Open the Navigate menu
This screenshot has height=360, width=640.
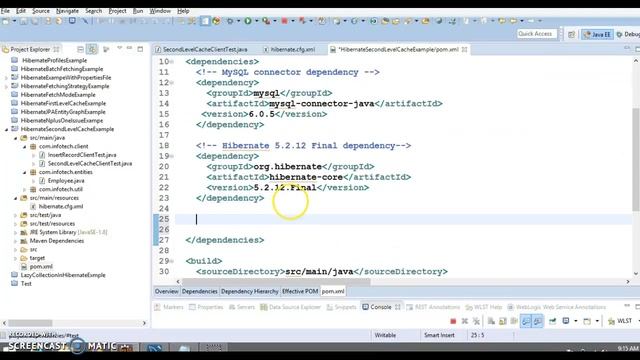point(67,11)
